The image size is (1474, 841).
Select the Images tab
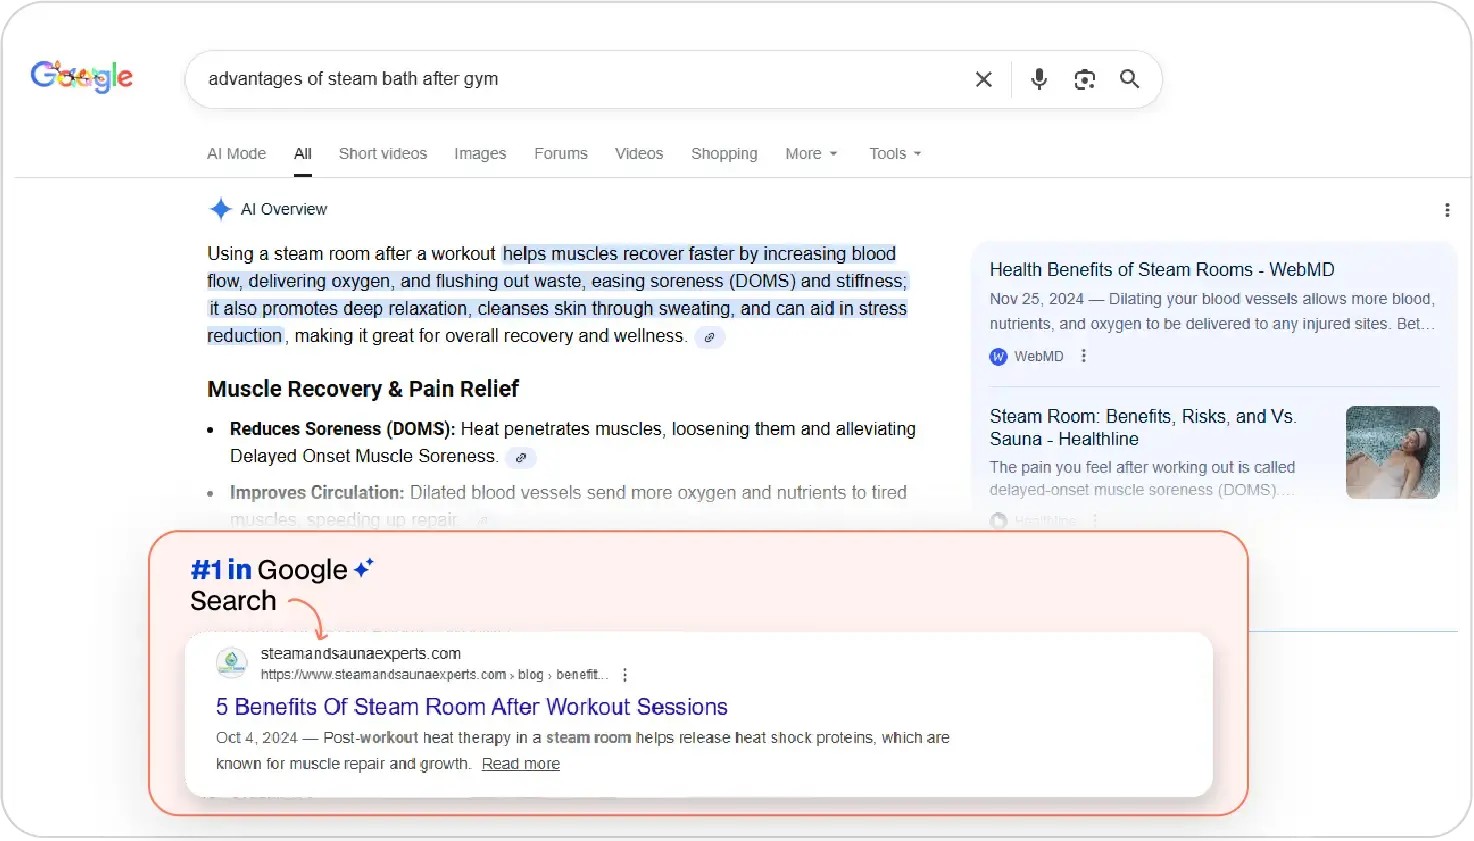[480, 154]
